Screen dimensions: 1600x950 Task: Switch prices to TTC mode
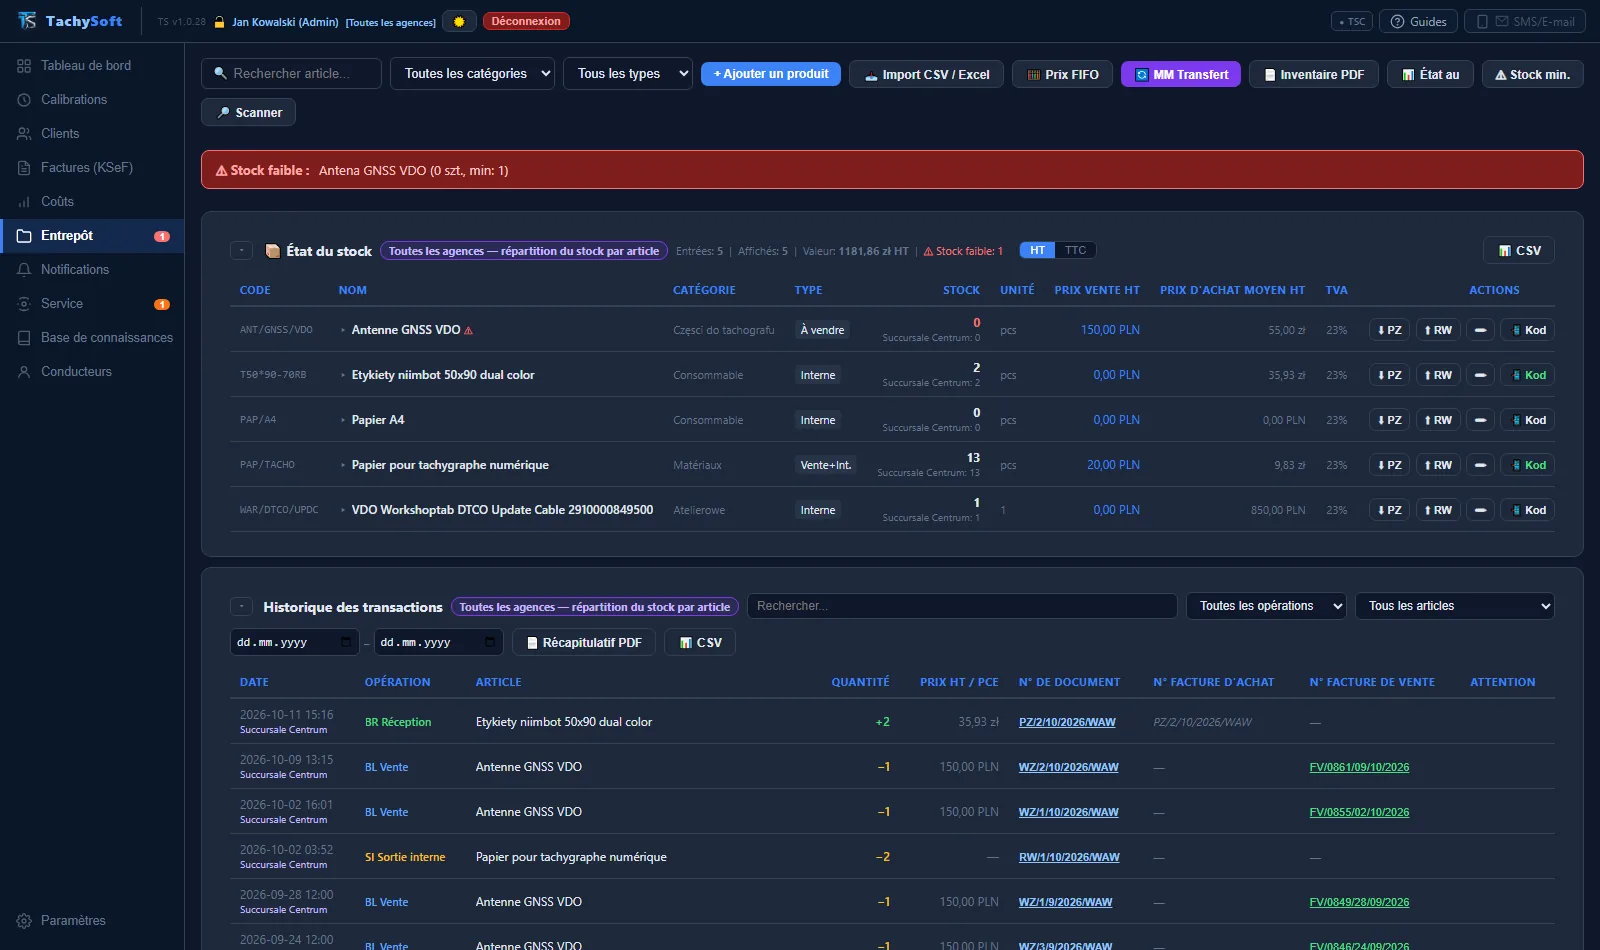1075,250
